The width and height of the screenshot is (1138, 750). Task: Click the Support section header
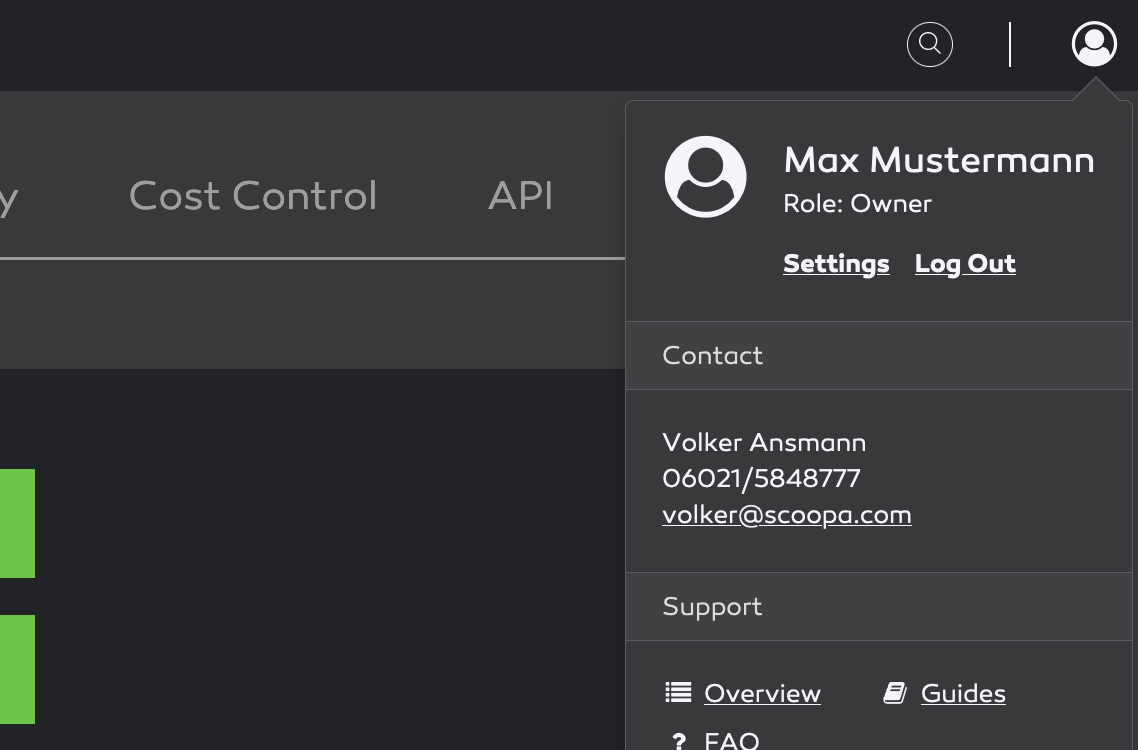pos(879,607)
